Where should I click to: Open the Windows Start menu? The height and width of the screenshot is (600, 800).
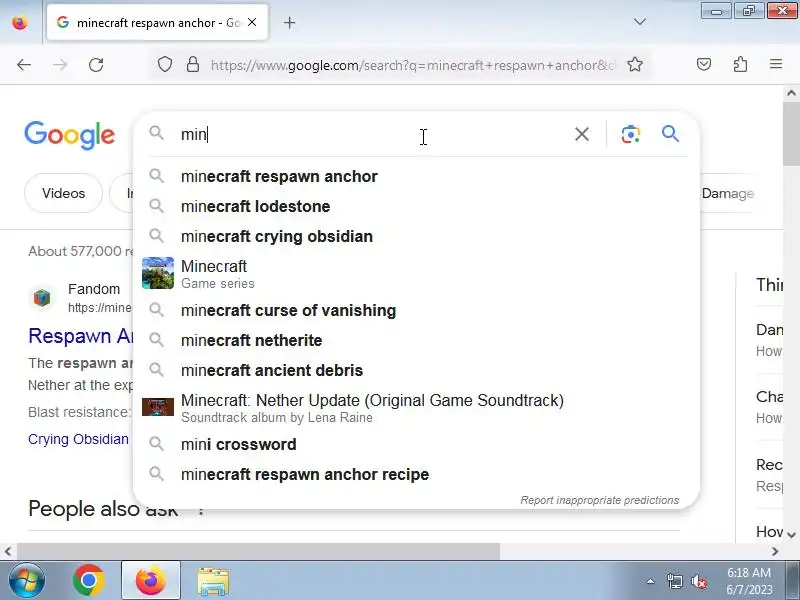(27, 581)
